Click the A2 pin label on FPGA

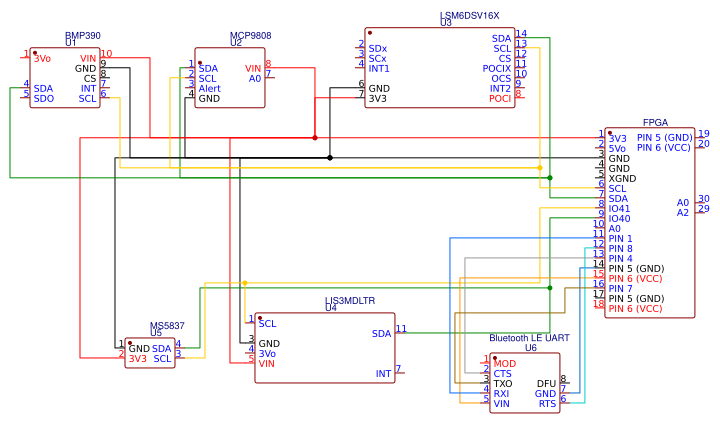[x=683, y=213]
